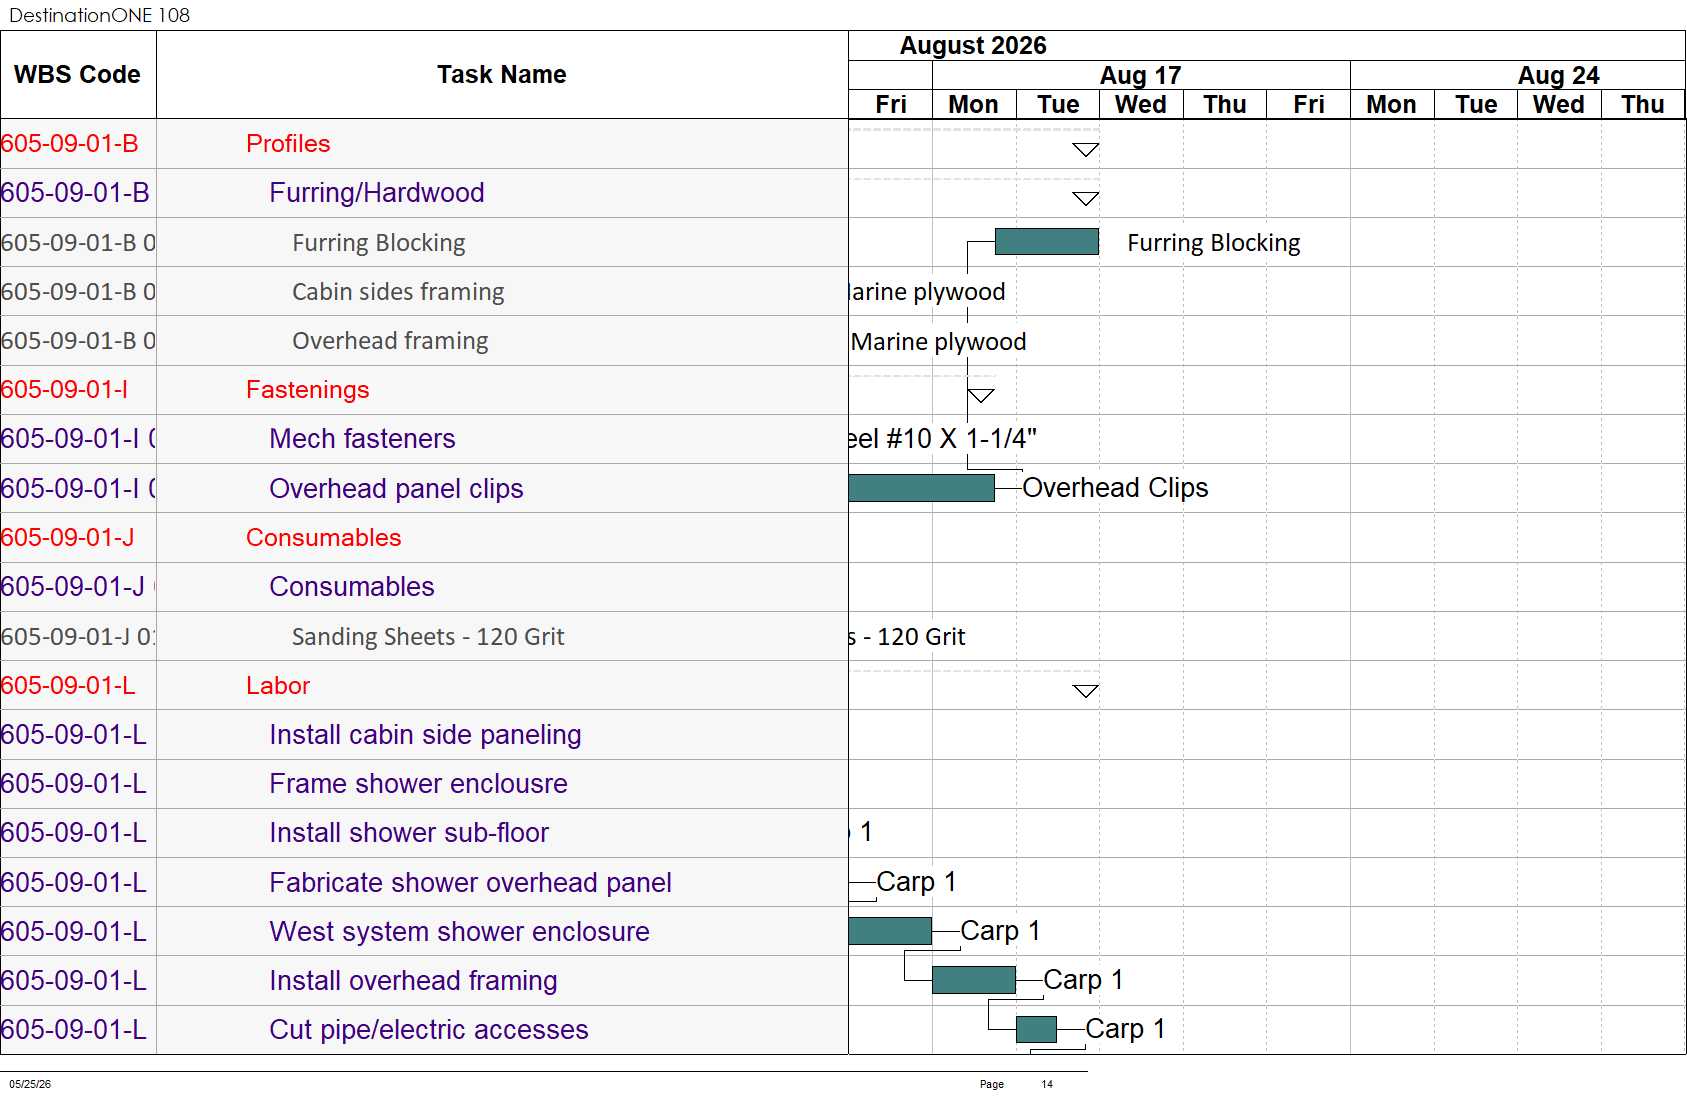
Task: Click the West system shower enclosure Gantt bar
Action: click(890, 931)
